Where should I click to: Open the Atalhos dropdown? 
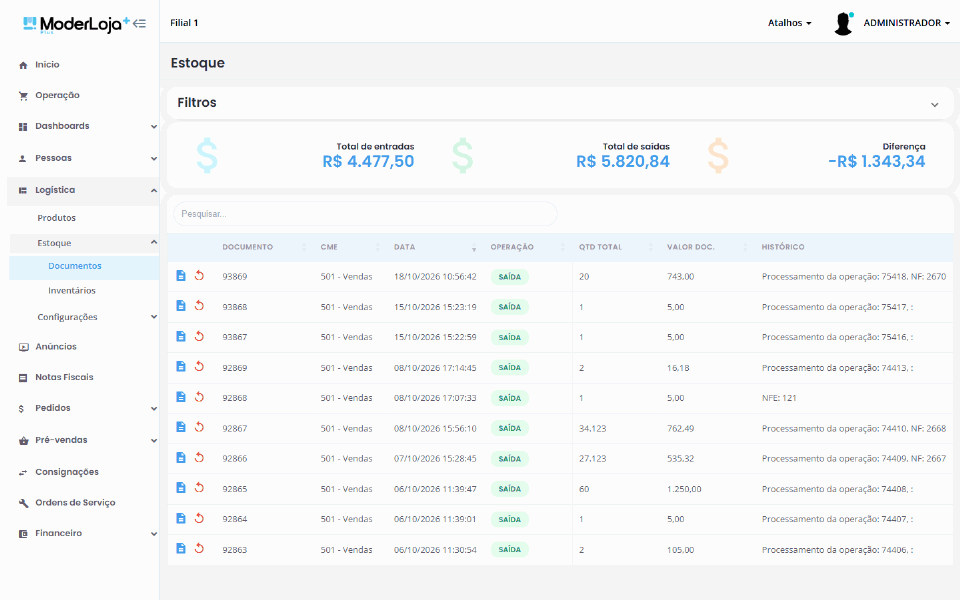point(789,23)
